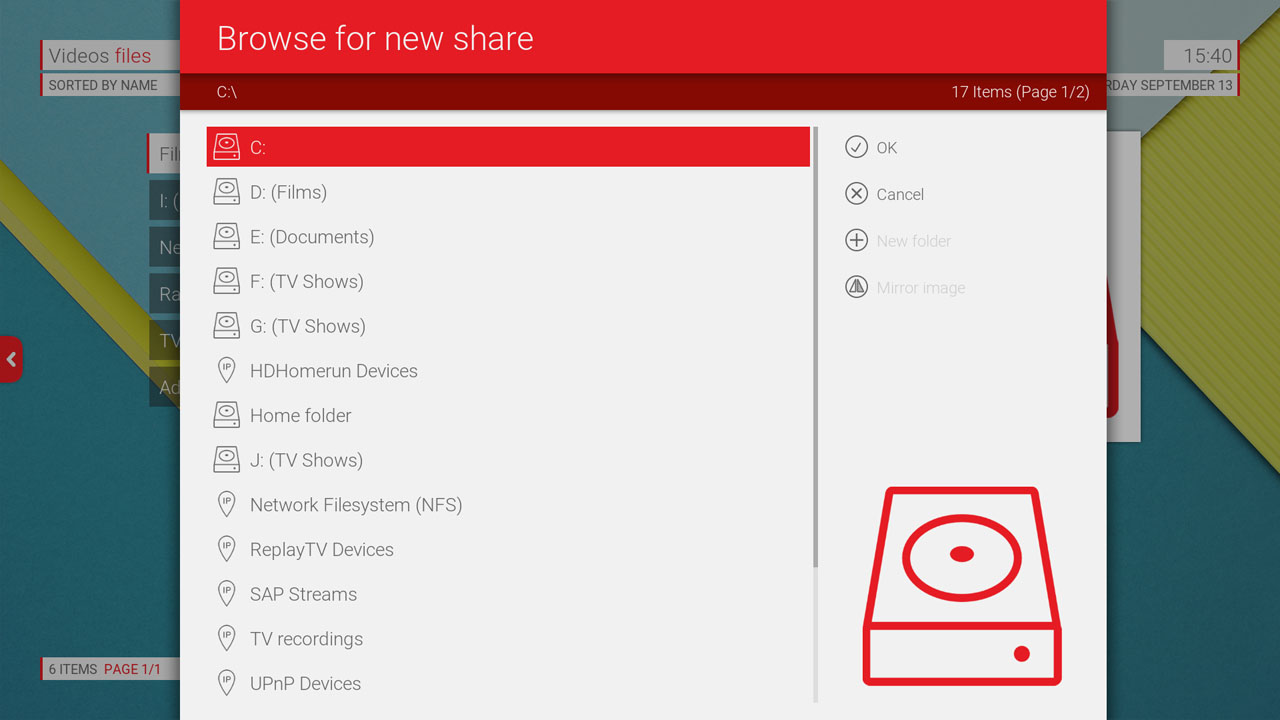The image size is (1280, 720).
Task: Open SAP Streams entry
Action: (x=303, y=594)
